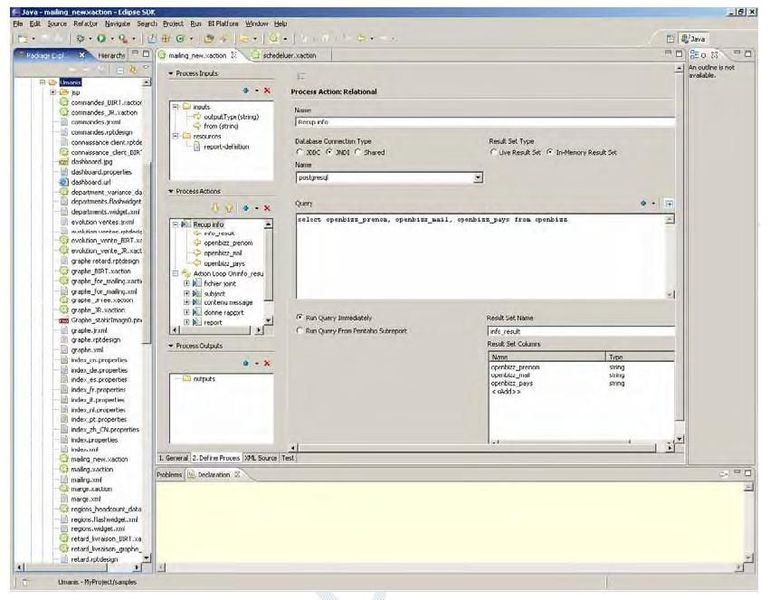The image size is (770, 600).
Task: Select Live Result Set option
Action: [x=493, y=152]
